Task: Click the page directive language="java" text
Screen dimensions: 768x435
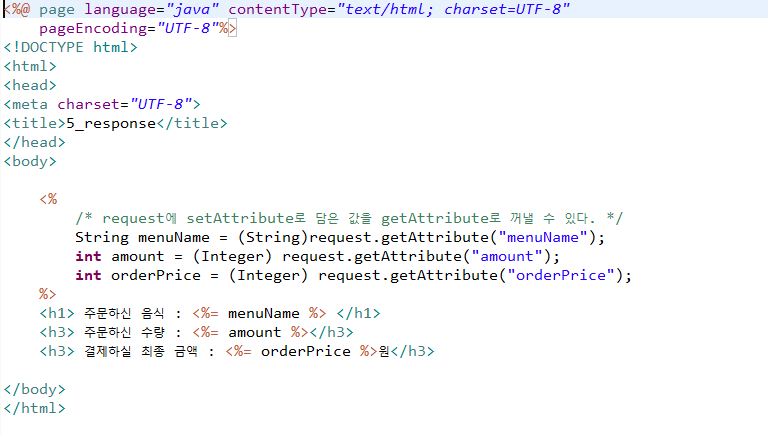Action: pos(151,9)
